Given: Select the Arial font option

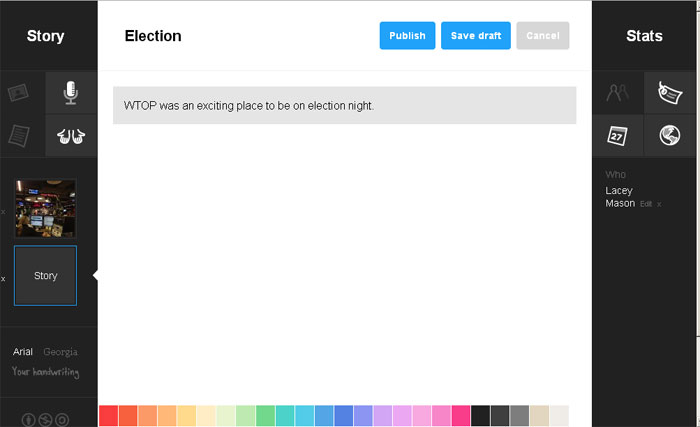Looking at the screenshot, I should click(x=23, y=352).
